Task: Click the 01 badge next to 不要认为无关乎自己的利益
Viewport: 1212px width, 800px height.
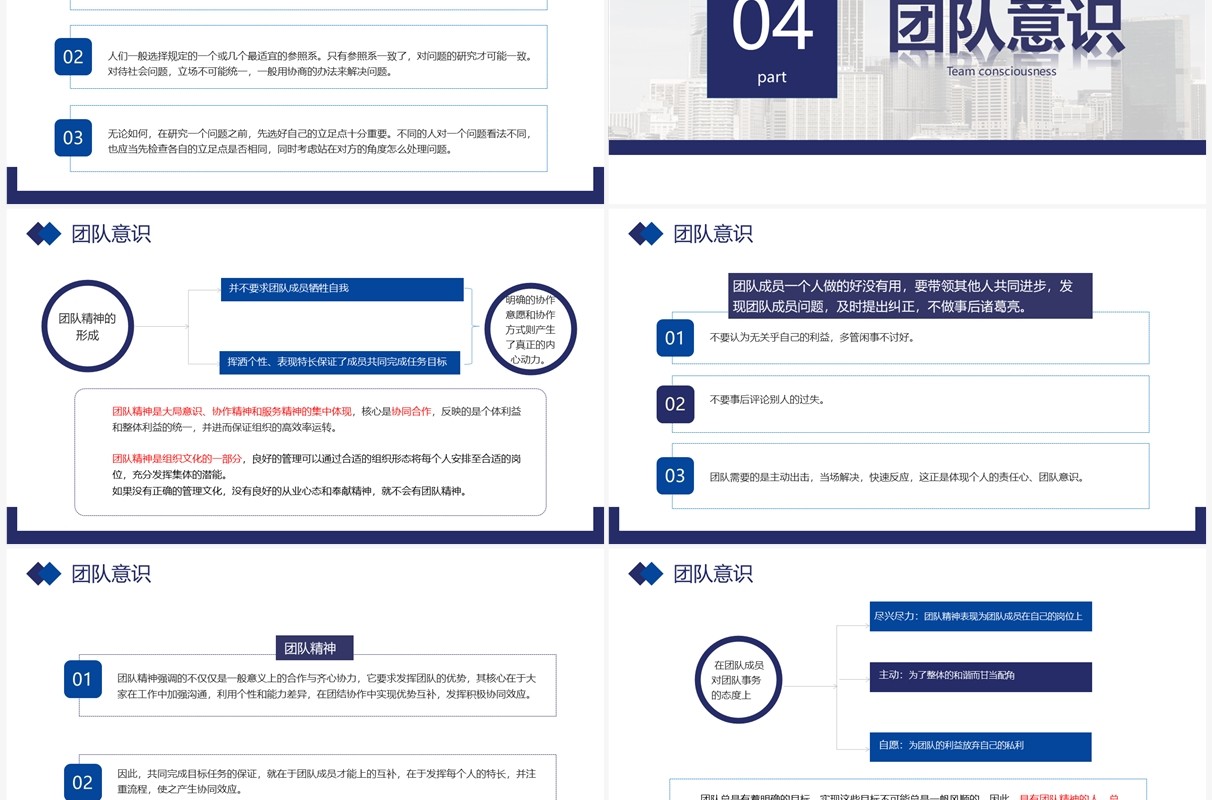Action: click(x=675, y=338)
